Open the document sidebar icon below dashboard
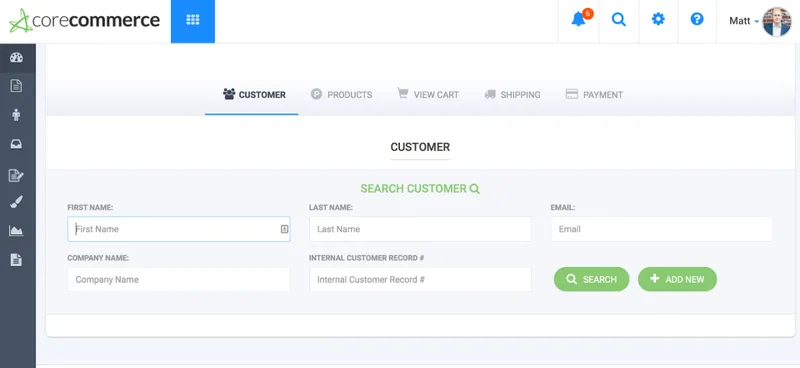Screen dimensions: 800x368 pos(16,85)
